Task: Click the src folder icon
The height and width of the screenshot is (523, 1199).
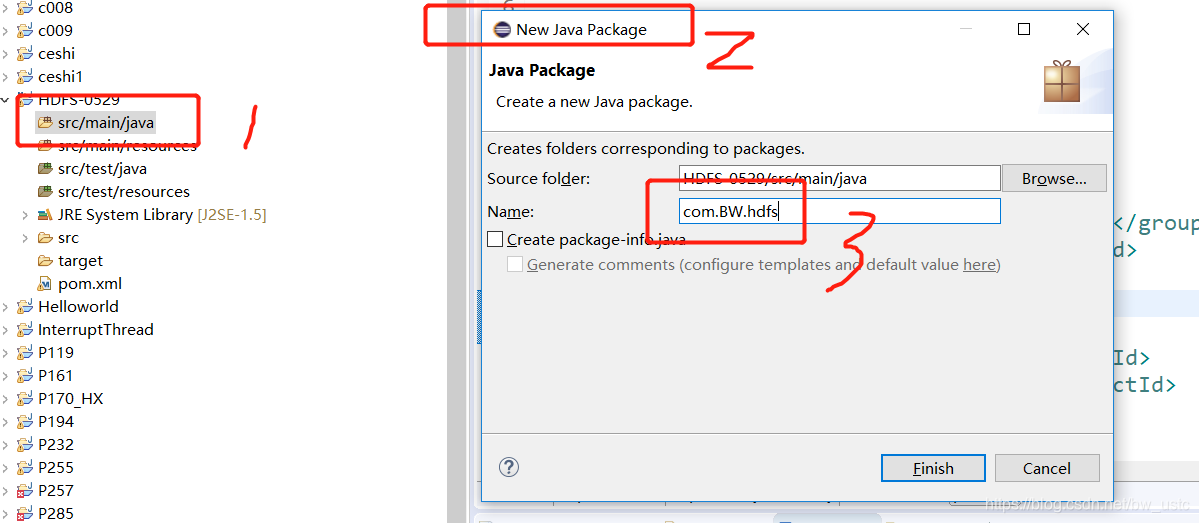Action: [45, 238]
